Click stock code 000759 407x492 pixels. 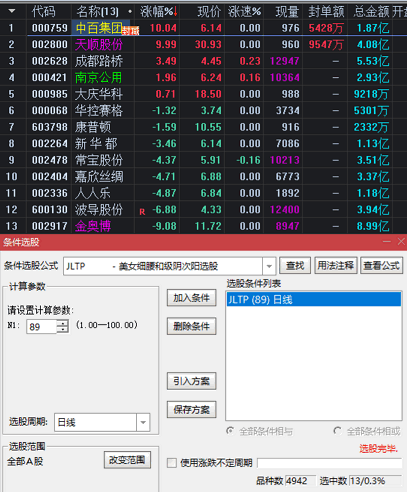click(x=50, y=28)
